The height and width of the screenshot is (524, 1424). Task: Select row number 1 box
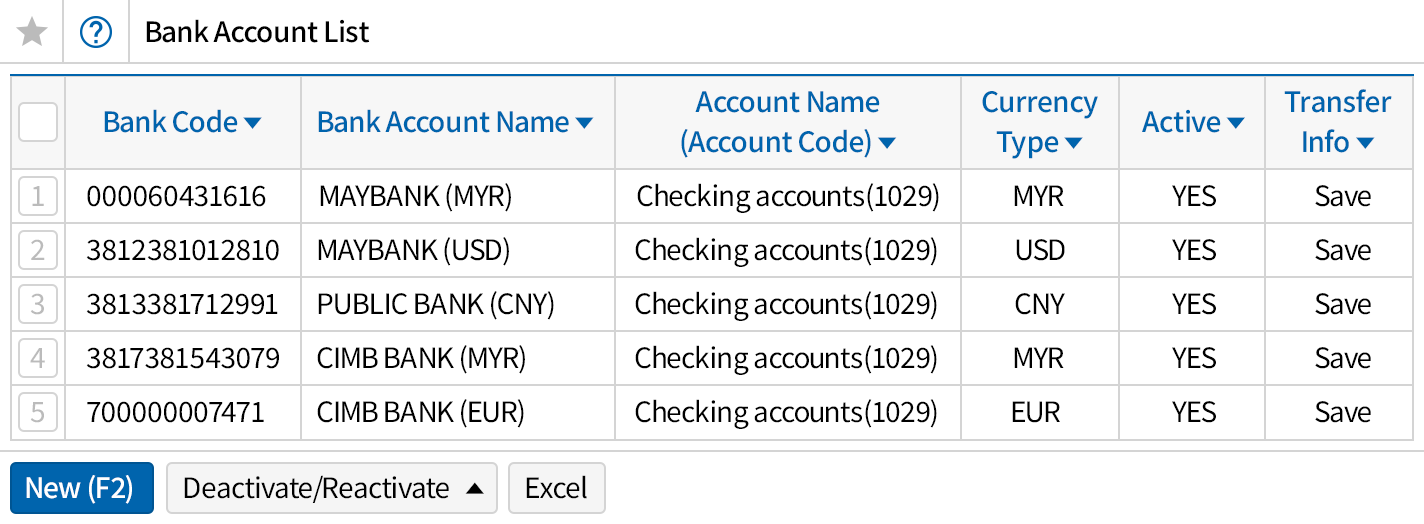coord(38,197)
